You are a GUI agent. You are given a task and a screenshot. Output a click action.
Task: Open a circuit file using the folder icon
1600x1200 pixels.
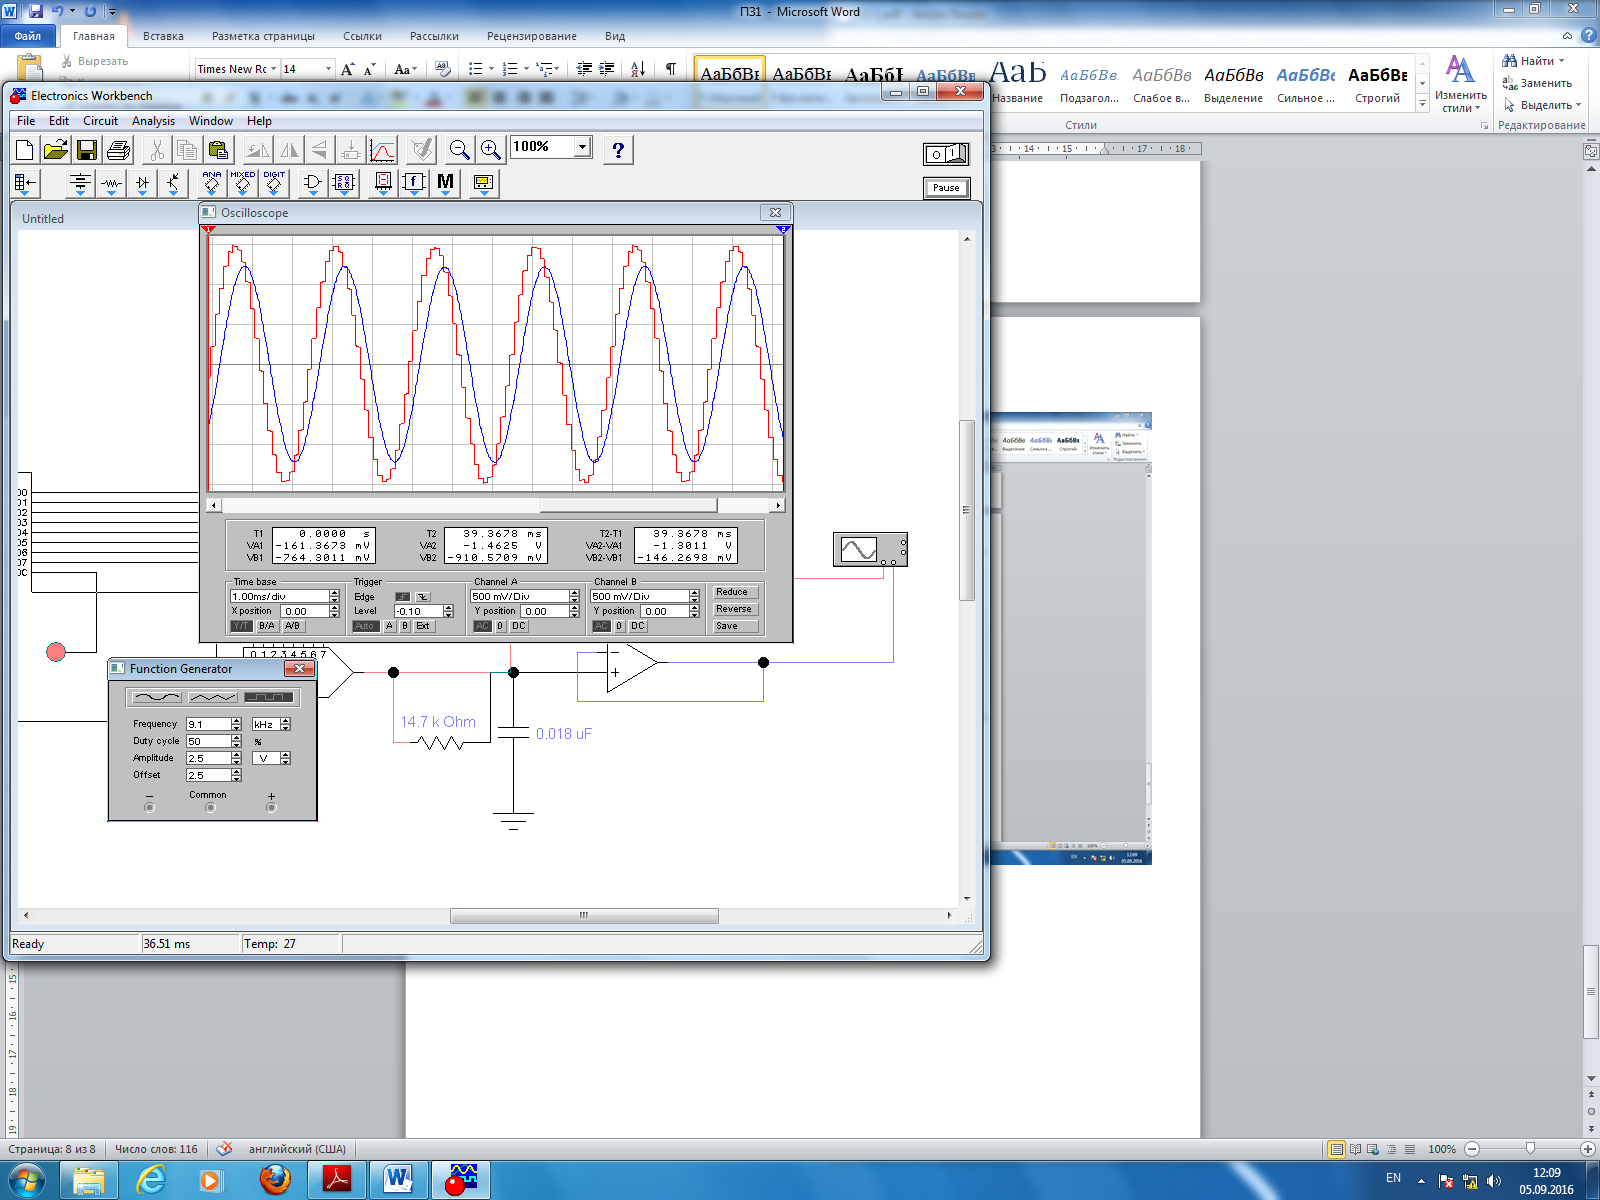(x=56, y=150)
